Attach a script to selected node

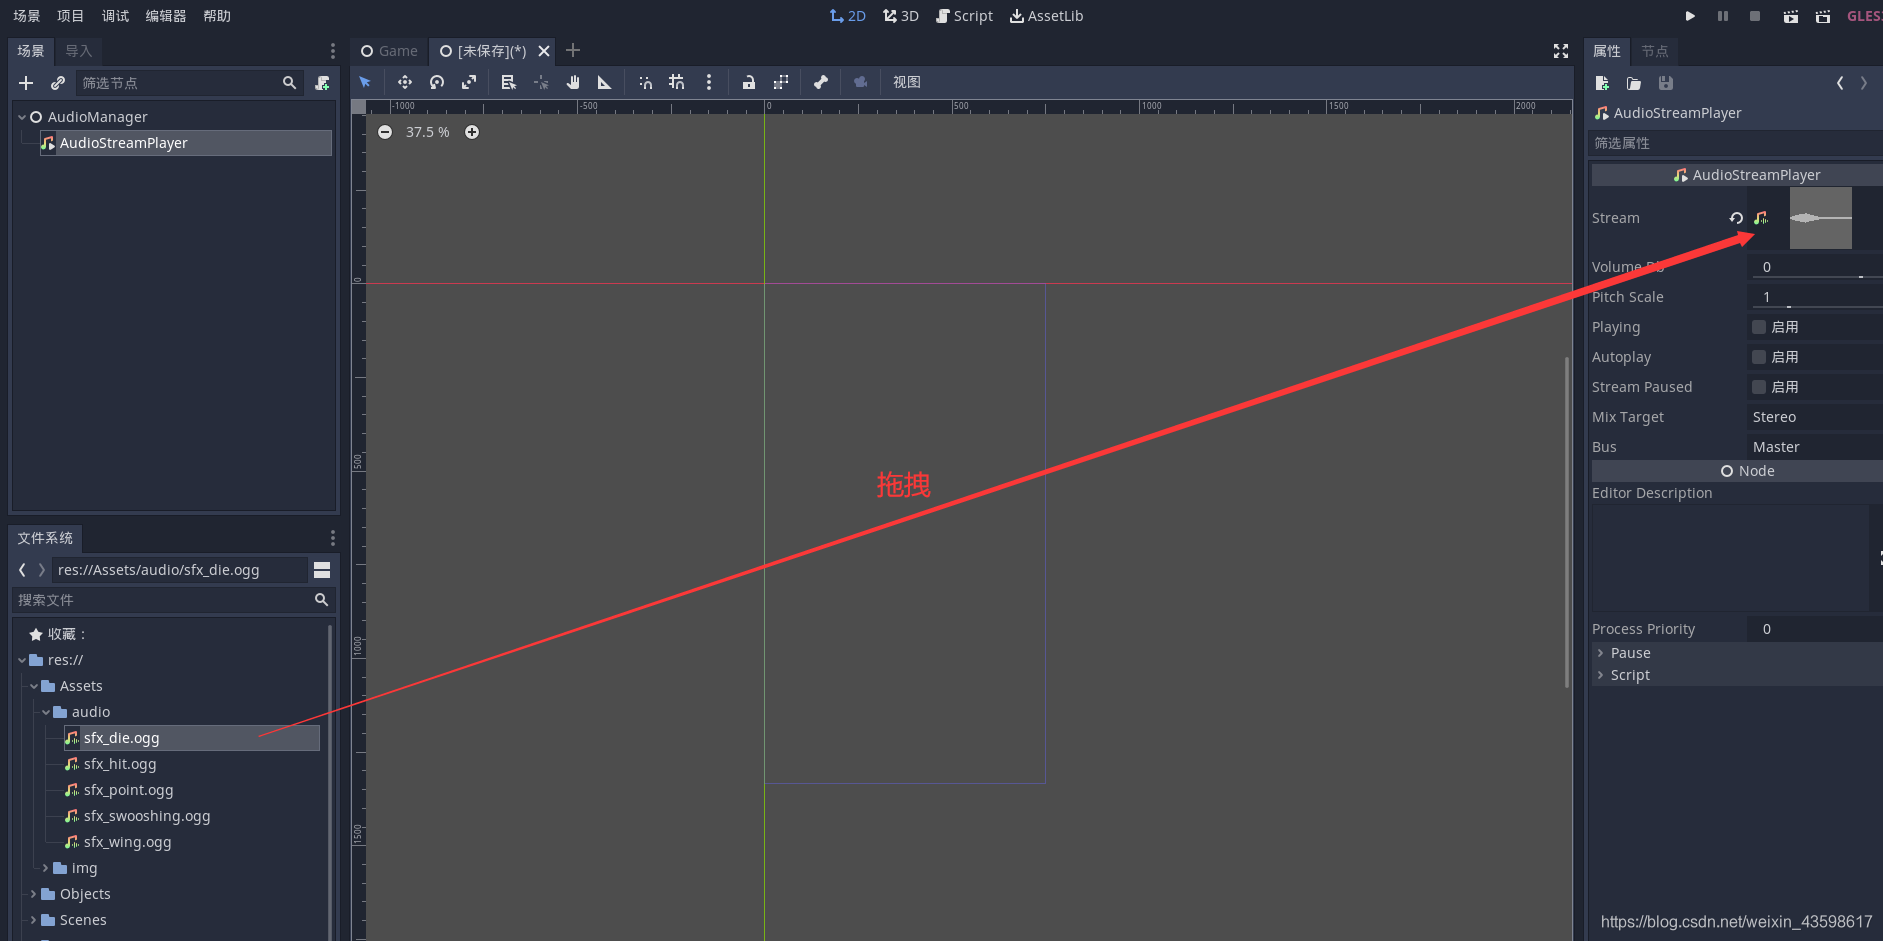pos(322,83)
